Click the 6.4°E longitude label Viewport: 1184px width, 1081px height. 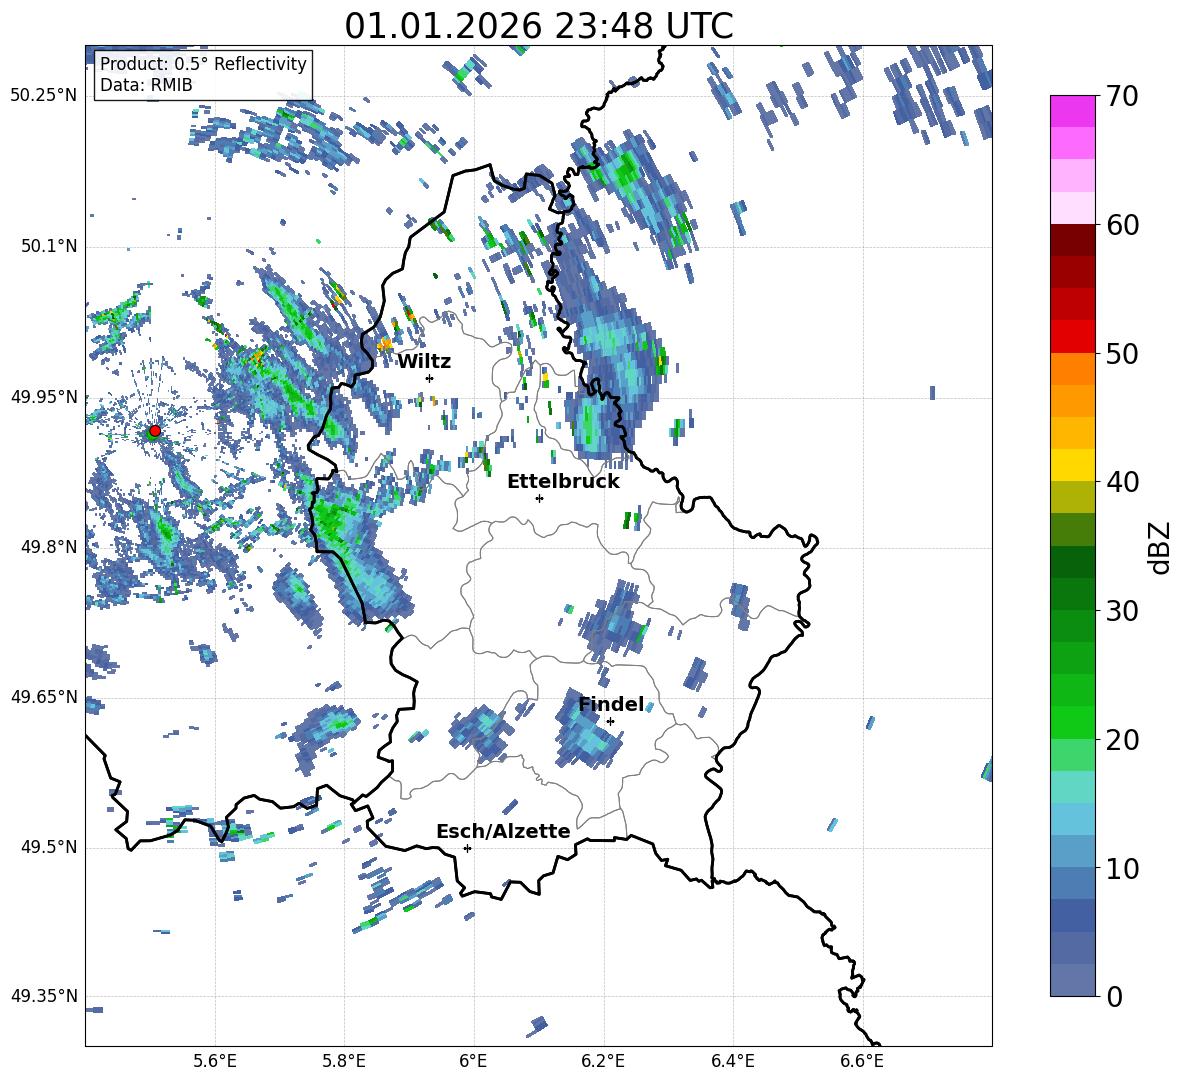click(x=732, y=1061)
